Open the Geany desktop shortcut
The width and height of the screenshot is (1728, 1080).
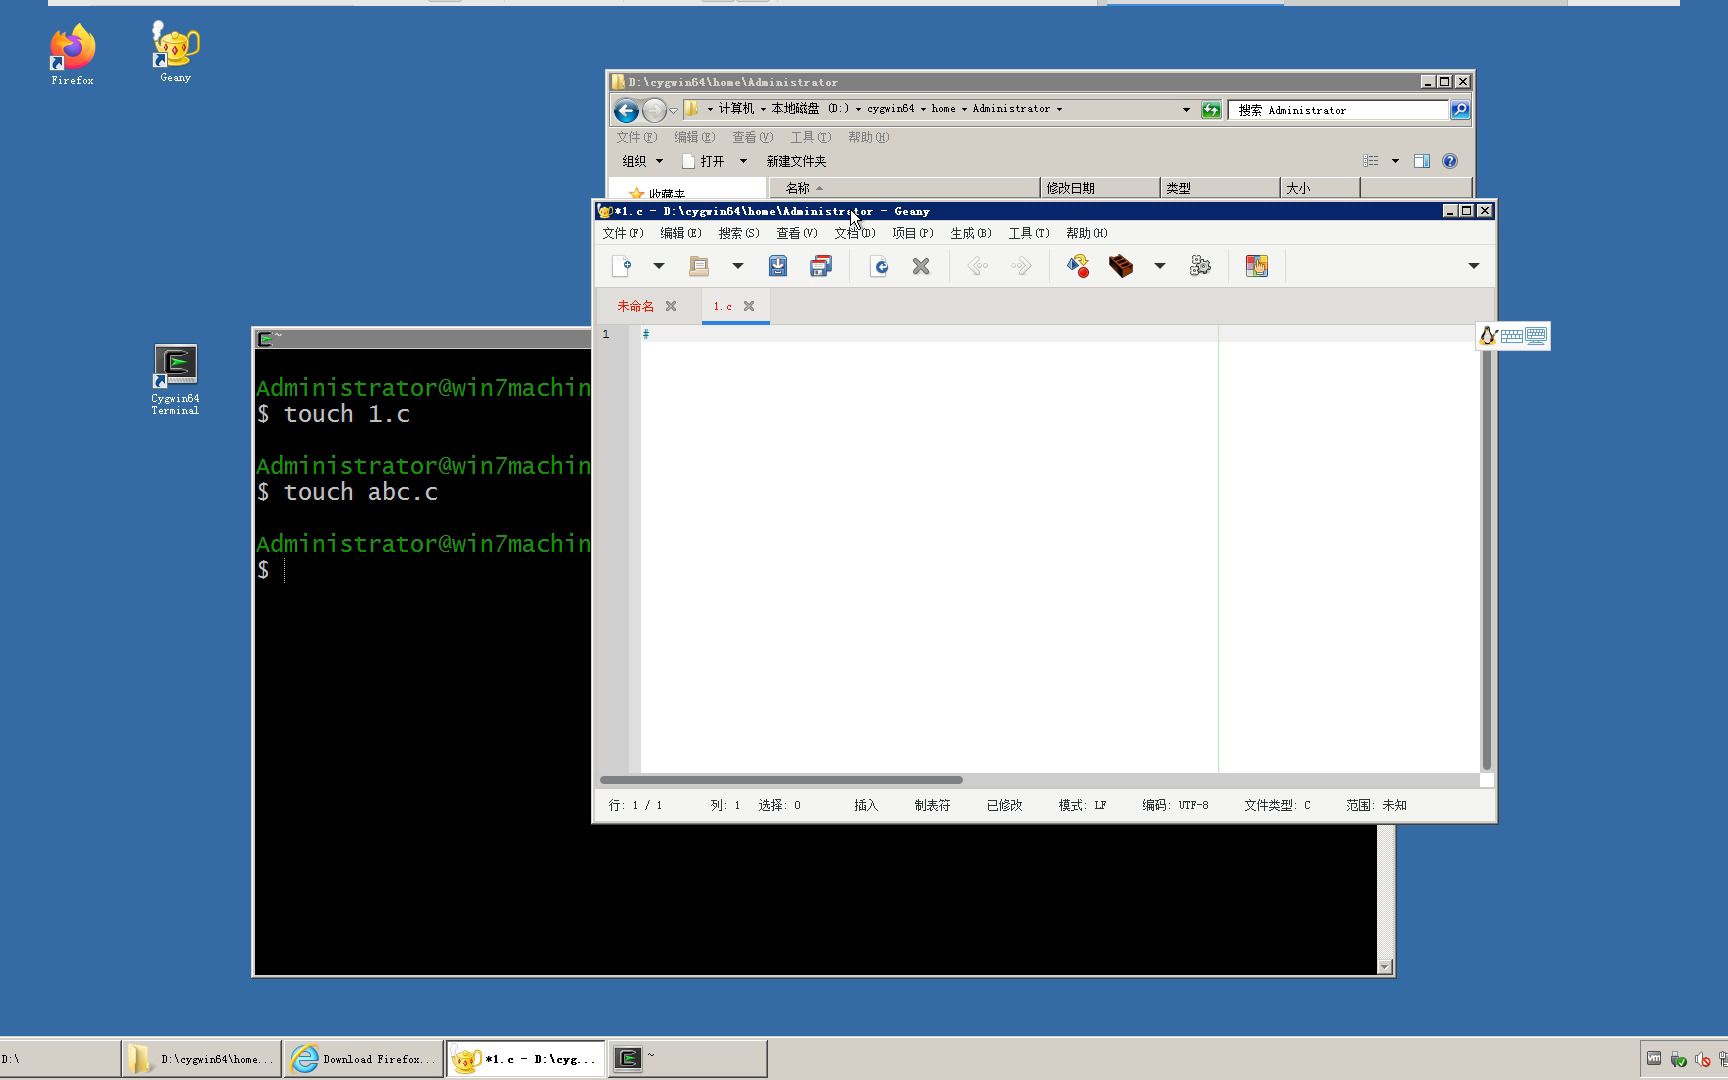pyautogui.click(x=175, y=52)
